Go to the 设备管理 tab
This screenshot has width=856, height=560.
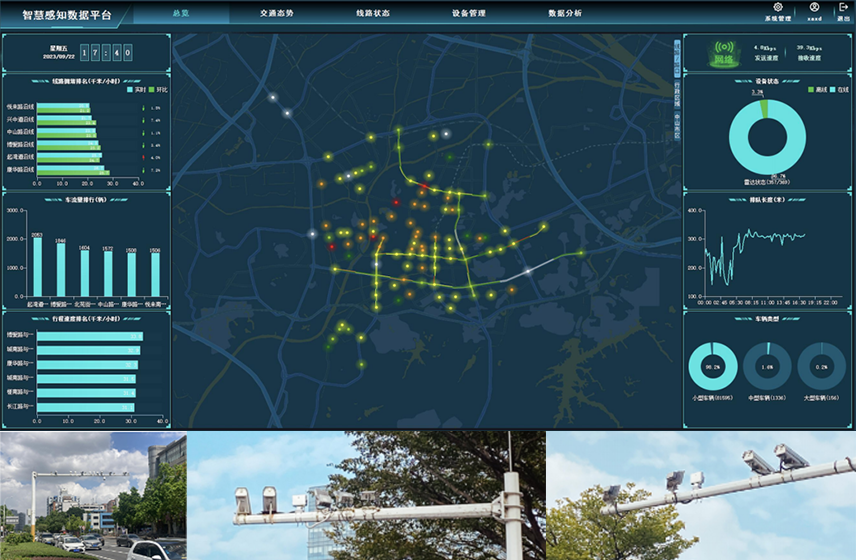tap(468, 13)
